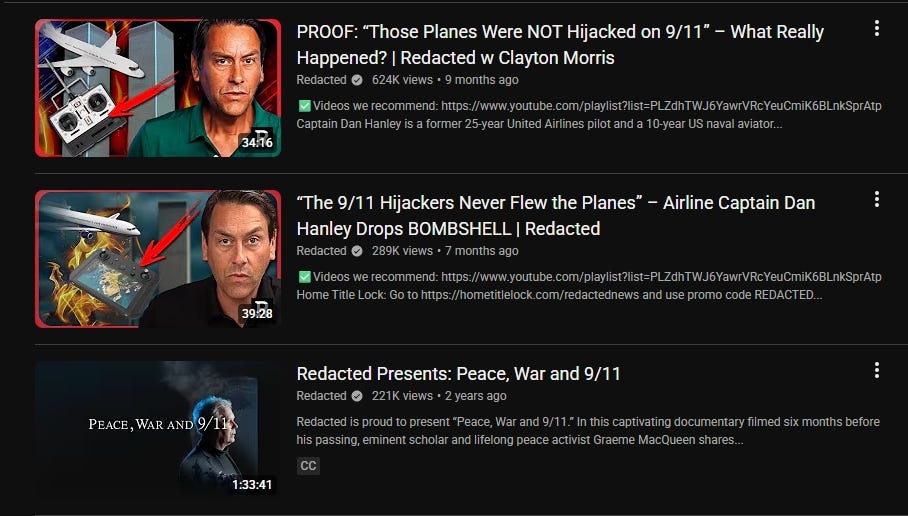Open the three-dot menu for the Hanley BOMBSHELL video
The image size is (908, 516).
[877, 199]
